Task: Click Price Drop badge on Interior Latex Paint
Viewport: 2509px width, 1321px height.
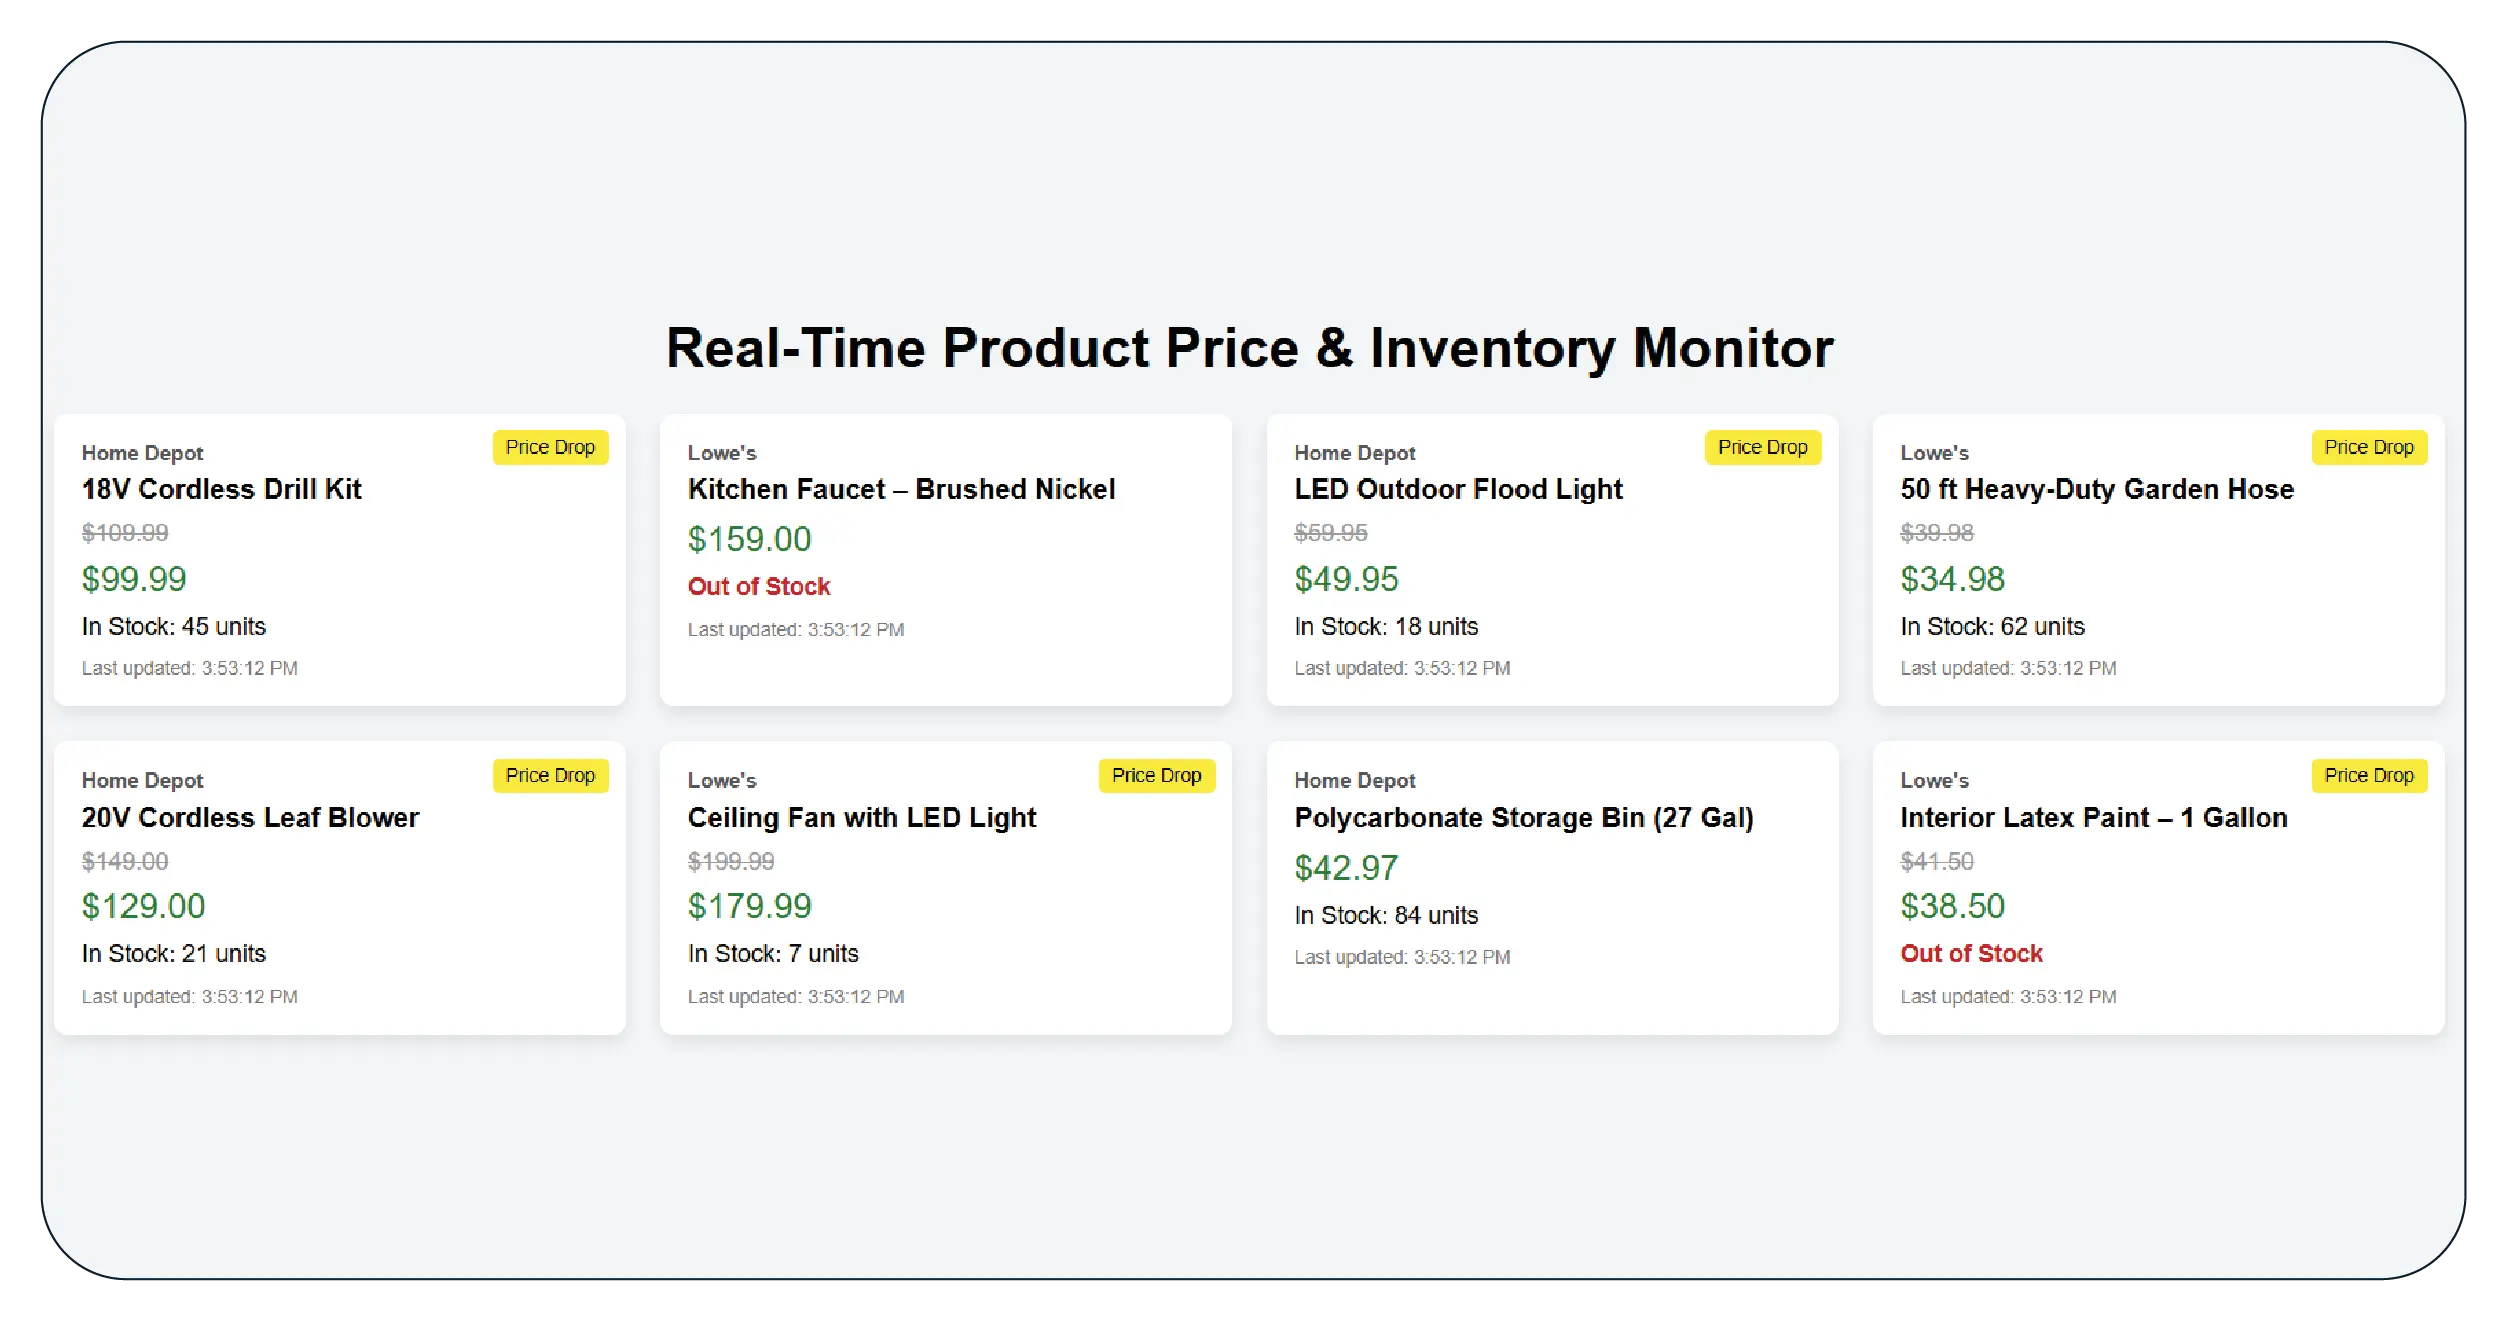Action: pyautogui.click(x=2368, y=775)
